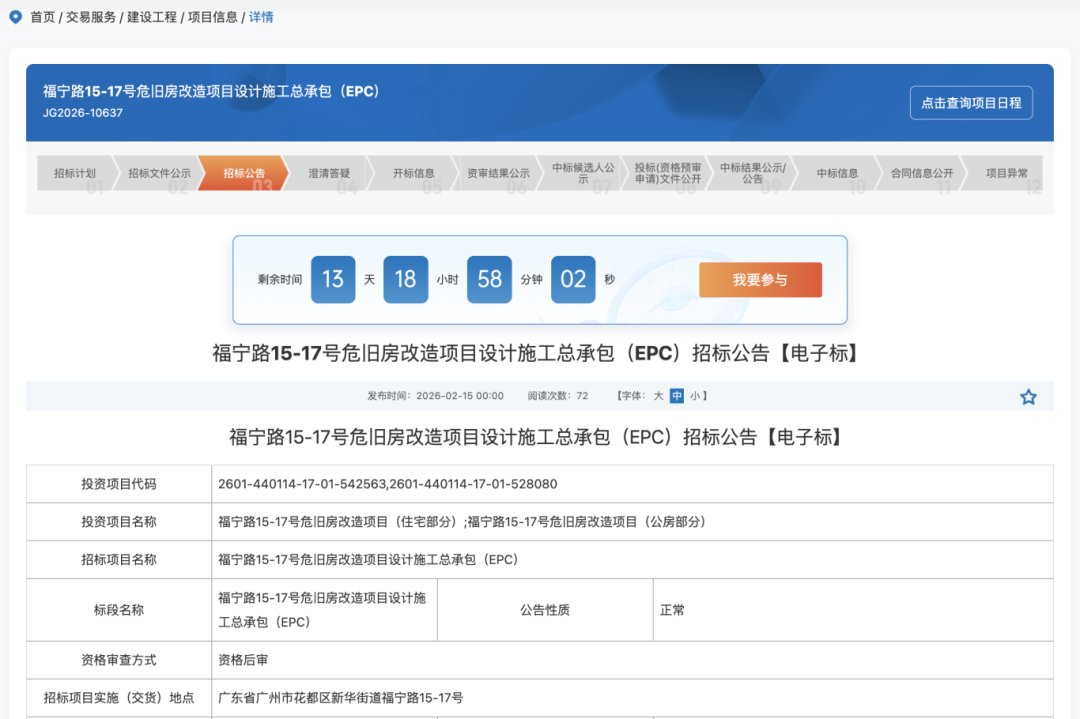Image resolution: width=1080 pixels, height=719 pixels.
Task: Favorite the announcement with the star icon
Action: coord(1028,397)
